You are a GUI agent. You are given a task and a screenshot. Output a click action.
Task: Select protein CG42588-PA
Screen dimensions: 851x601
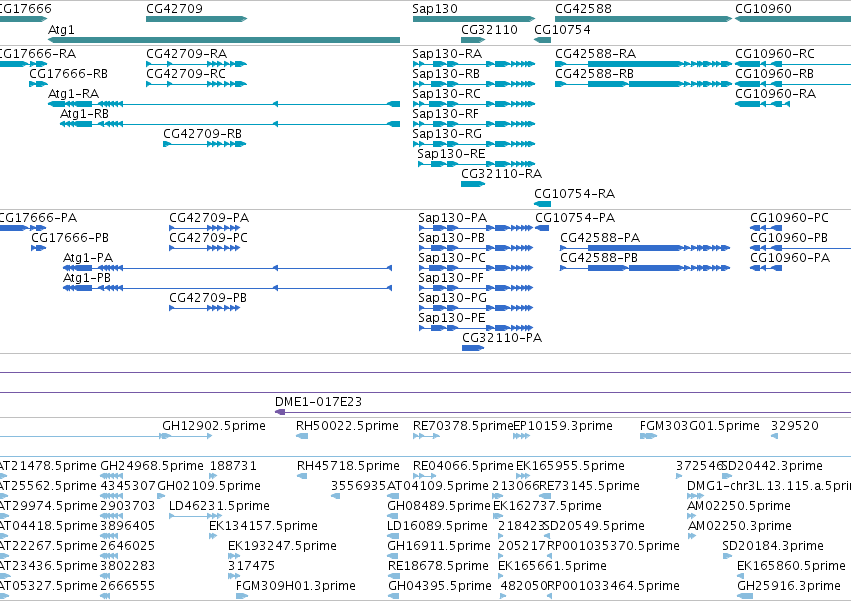(645, 248)
